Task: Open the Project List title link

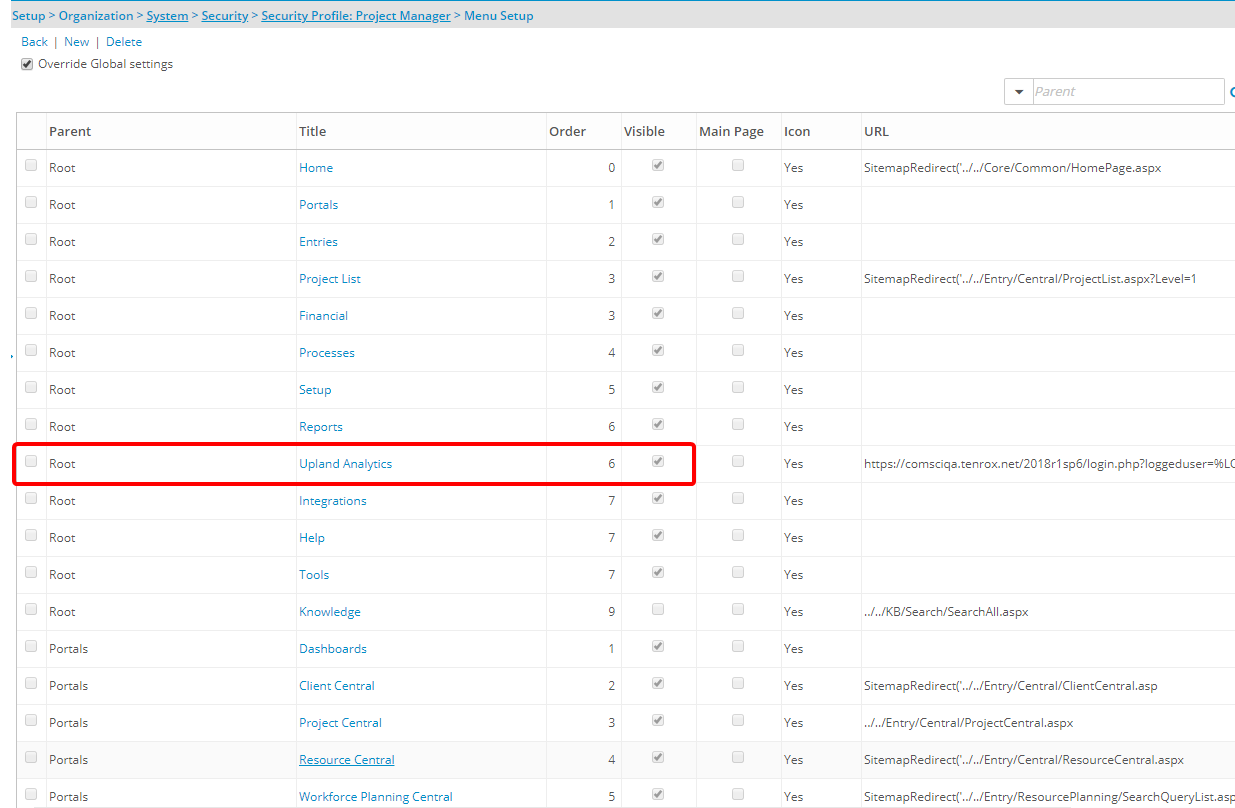Action: (329, 279)
